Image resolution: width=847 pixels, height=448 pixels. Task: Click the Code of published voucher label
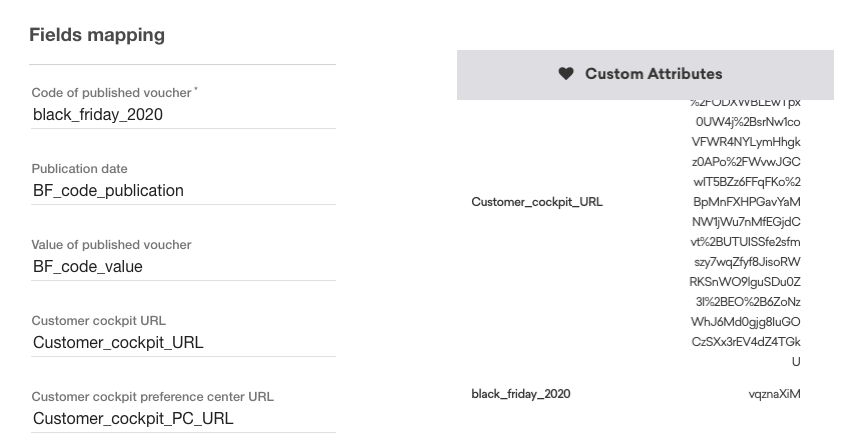point(112,93)
